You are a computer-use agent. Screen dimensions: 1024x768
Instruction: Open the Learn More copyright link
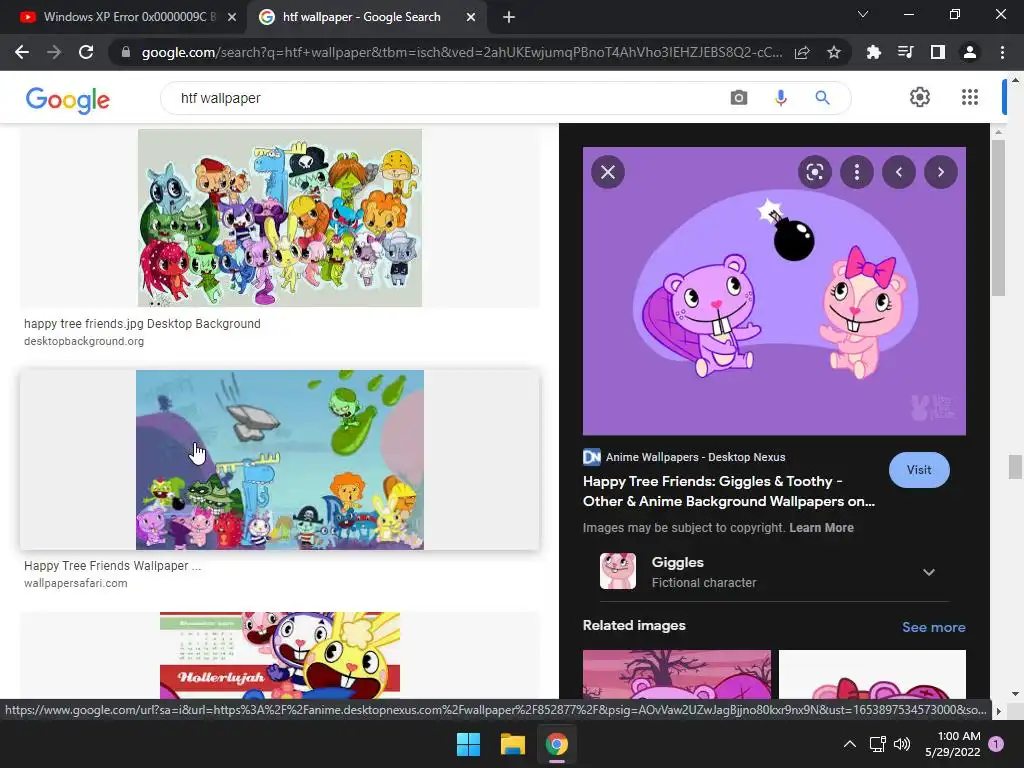coord(822,528)
